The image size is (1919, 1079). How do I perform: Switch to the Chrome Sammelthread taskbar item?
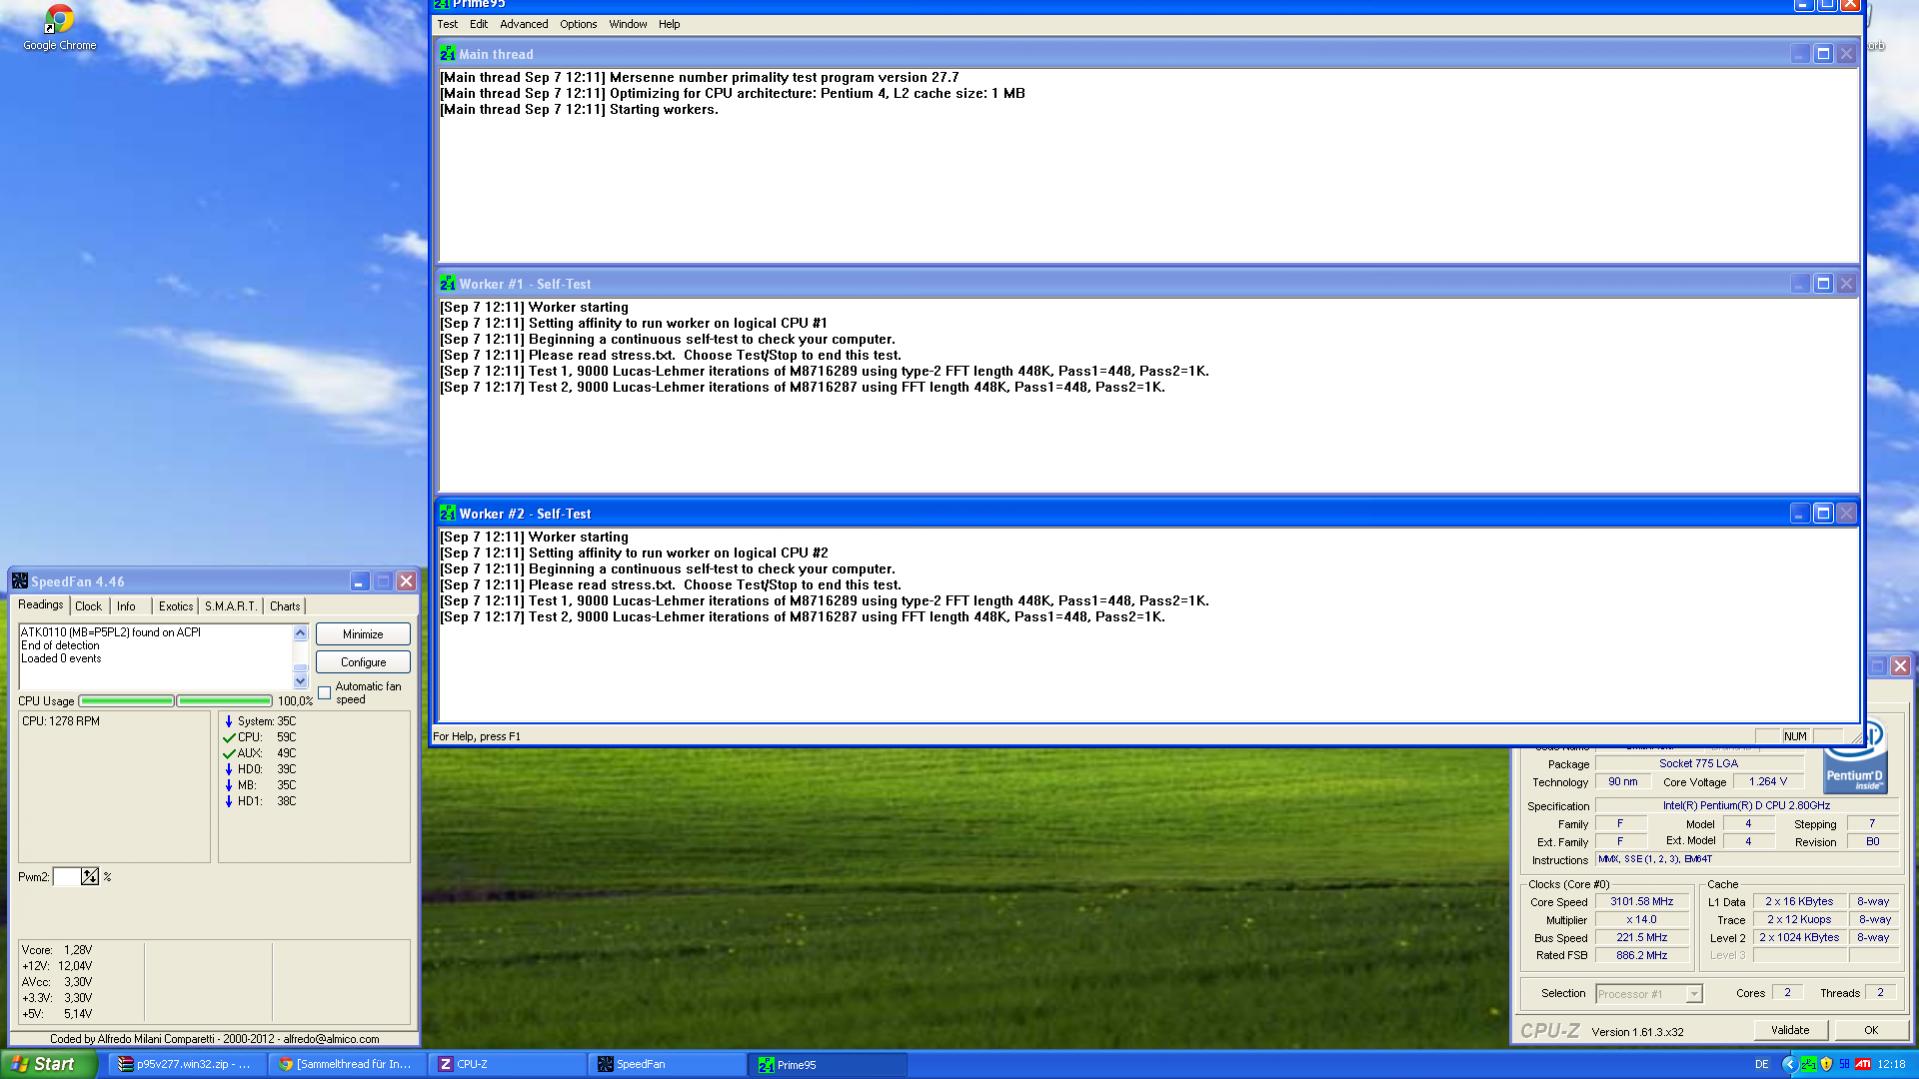(346, 1064)
